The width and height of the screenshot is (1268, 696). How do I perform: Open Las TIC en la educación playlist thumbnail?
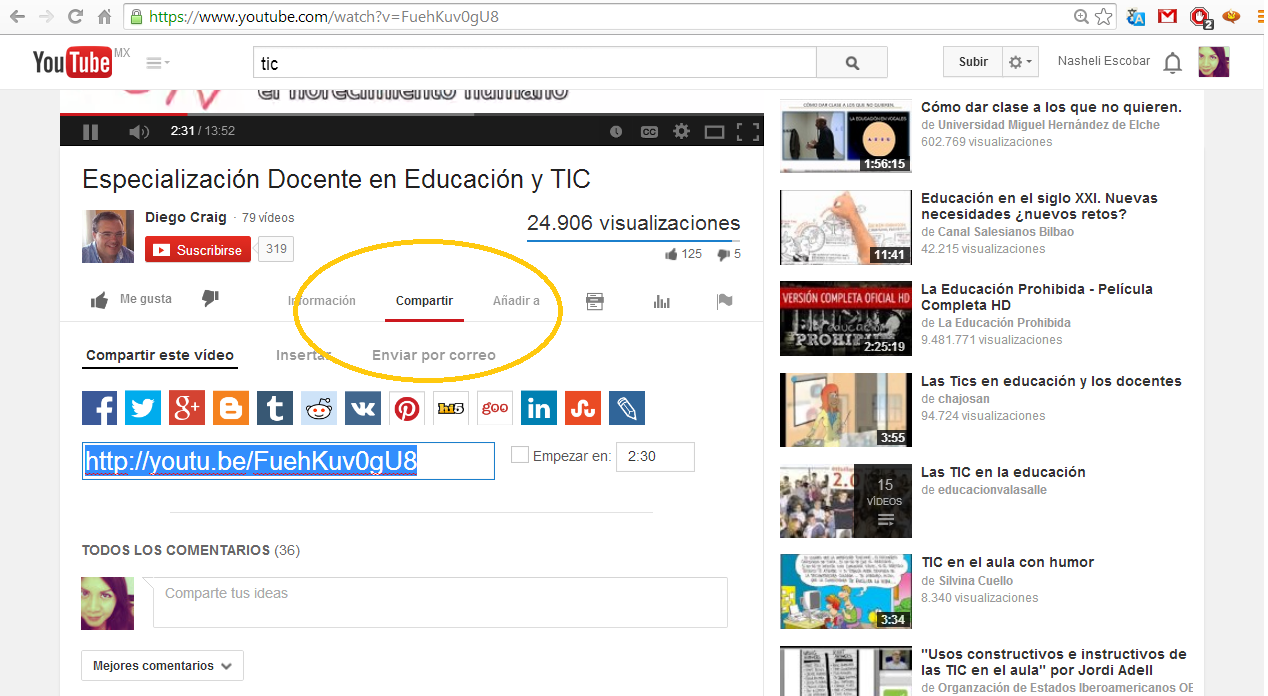pos(845,501)
